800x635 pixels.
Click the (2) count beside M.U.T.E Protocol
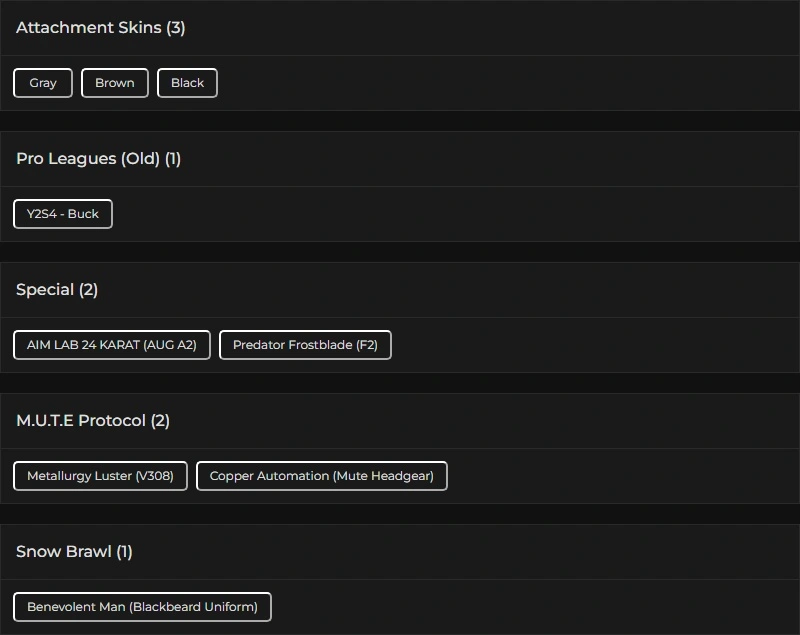(x=161, y=421)
